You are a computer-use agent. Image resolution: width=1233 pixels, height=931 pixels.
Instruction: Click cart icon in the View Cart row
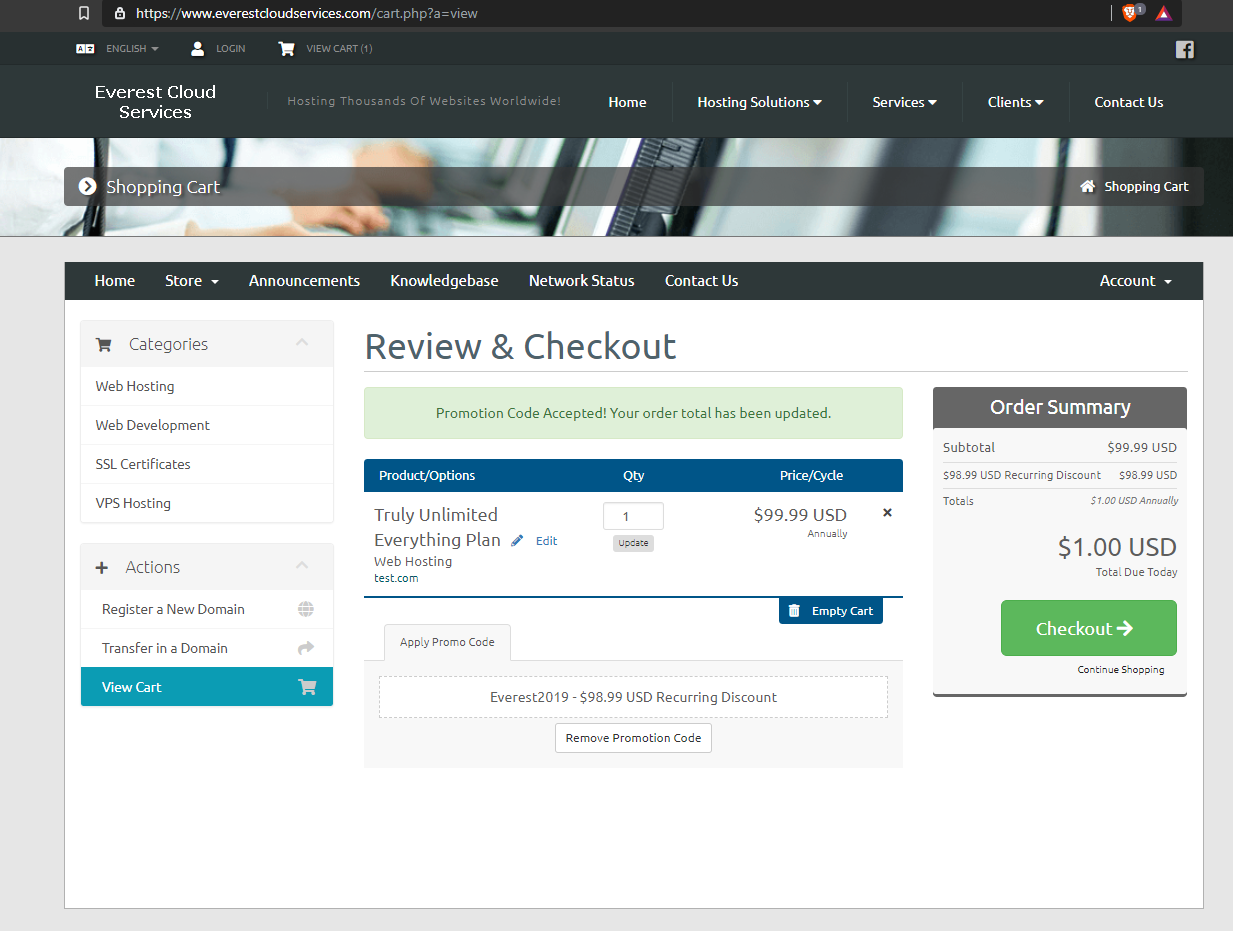tap(307, 687)
